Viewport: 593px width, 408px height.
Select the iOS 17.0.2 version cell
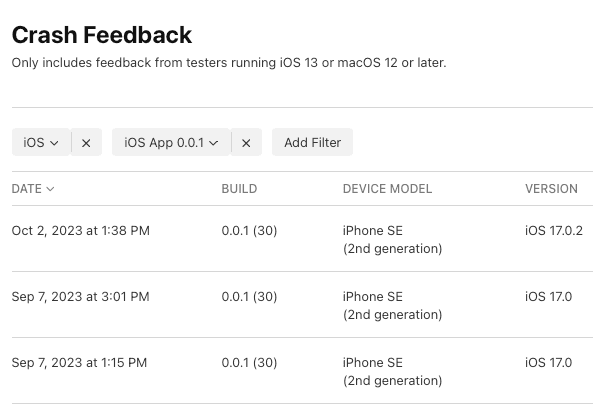554,231
